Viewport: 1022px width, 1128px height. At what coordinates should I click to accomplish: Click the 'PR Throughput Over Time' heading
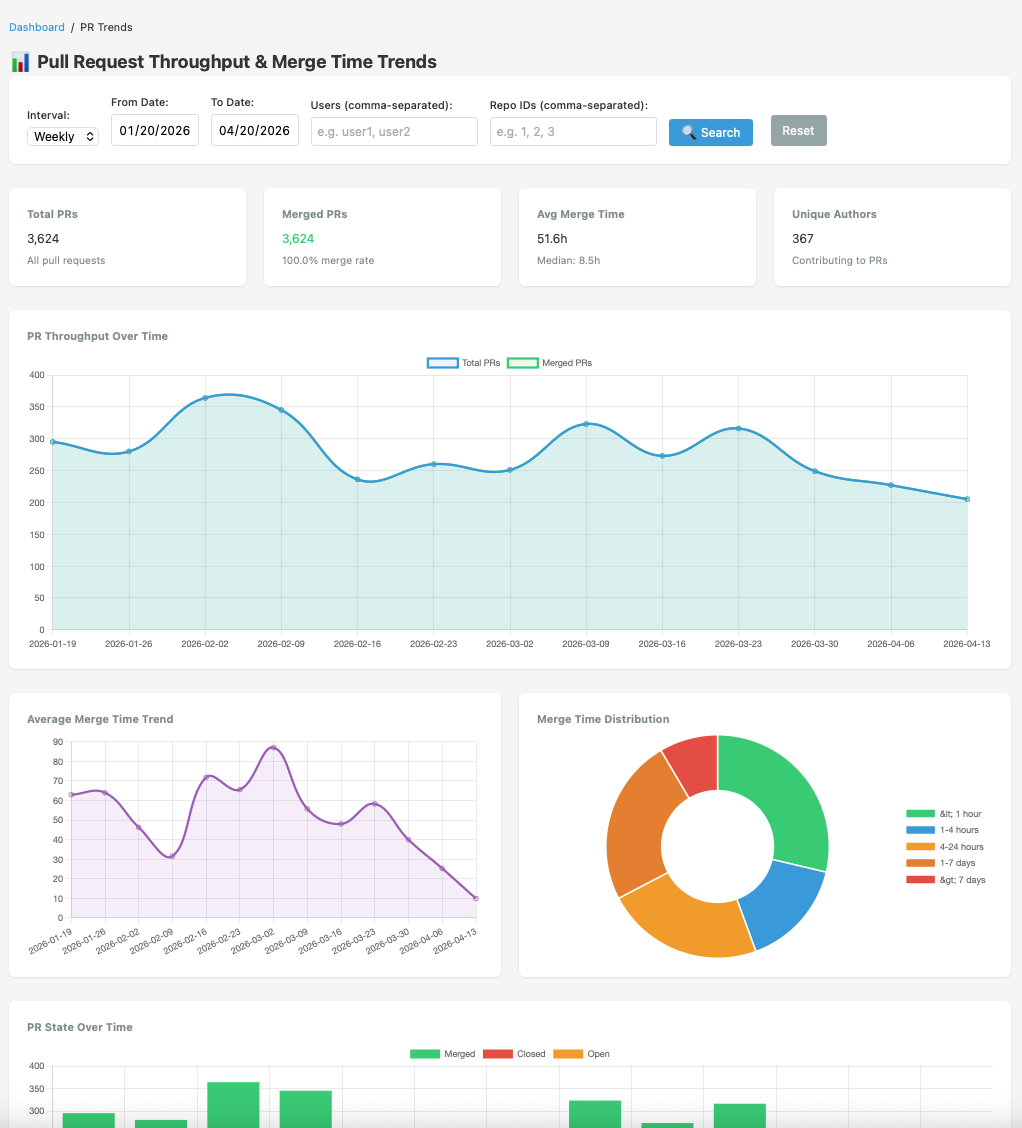pos(97,336)
